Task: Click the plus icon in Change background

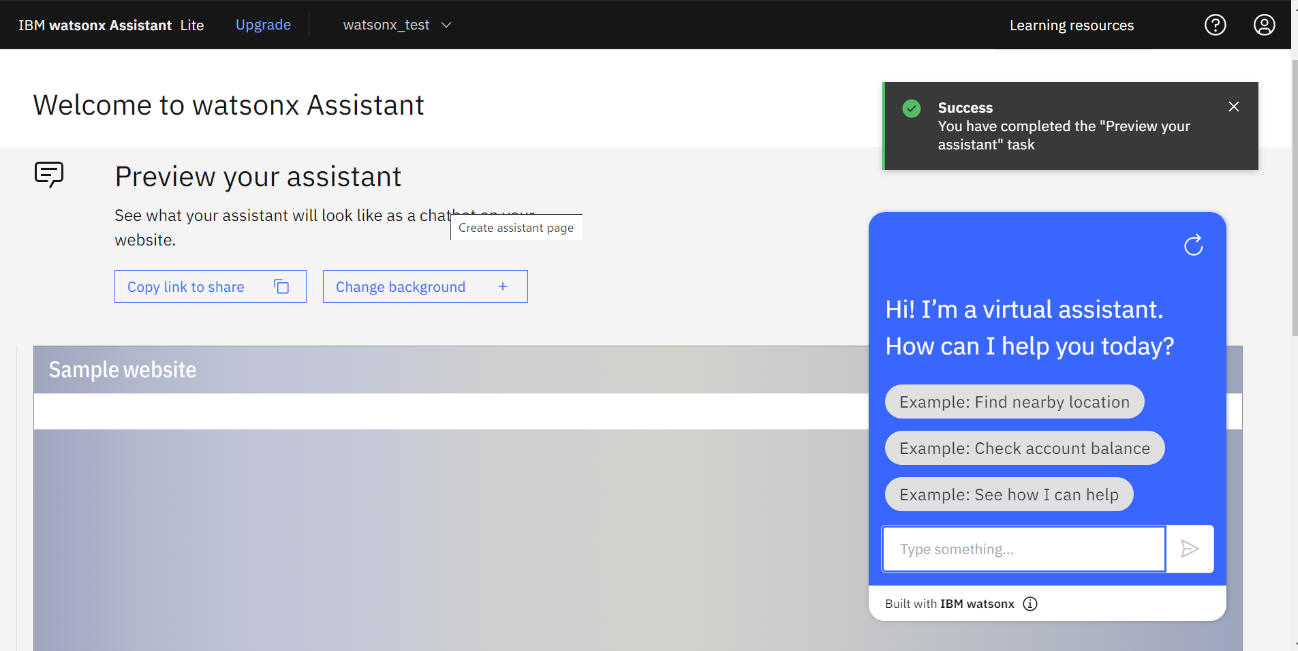Action: (503, 287)
